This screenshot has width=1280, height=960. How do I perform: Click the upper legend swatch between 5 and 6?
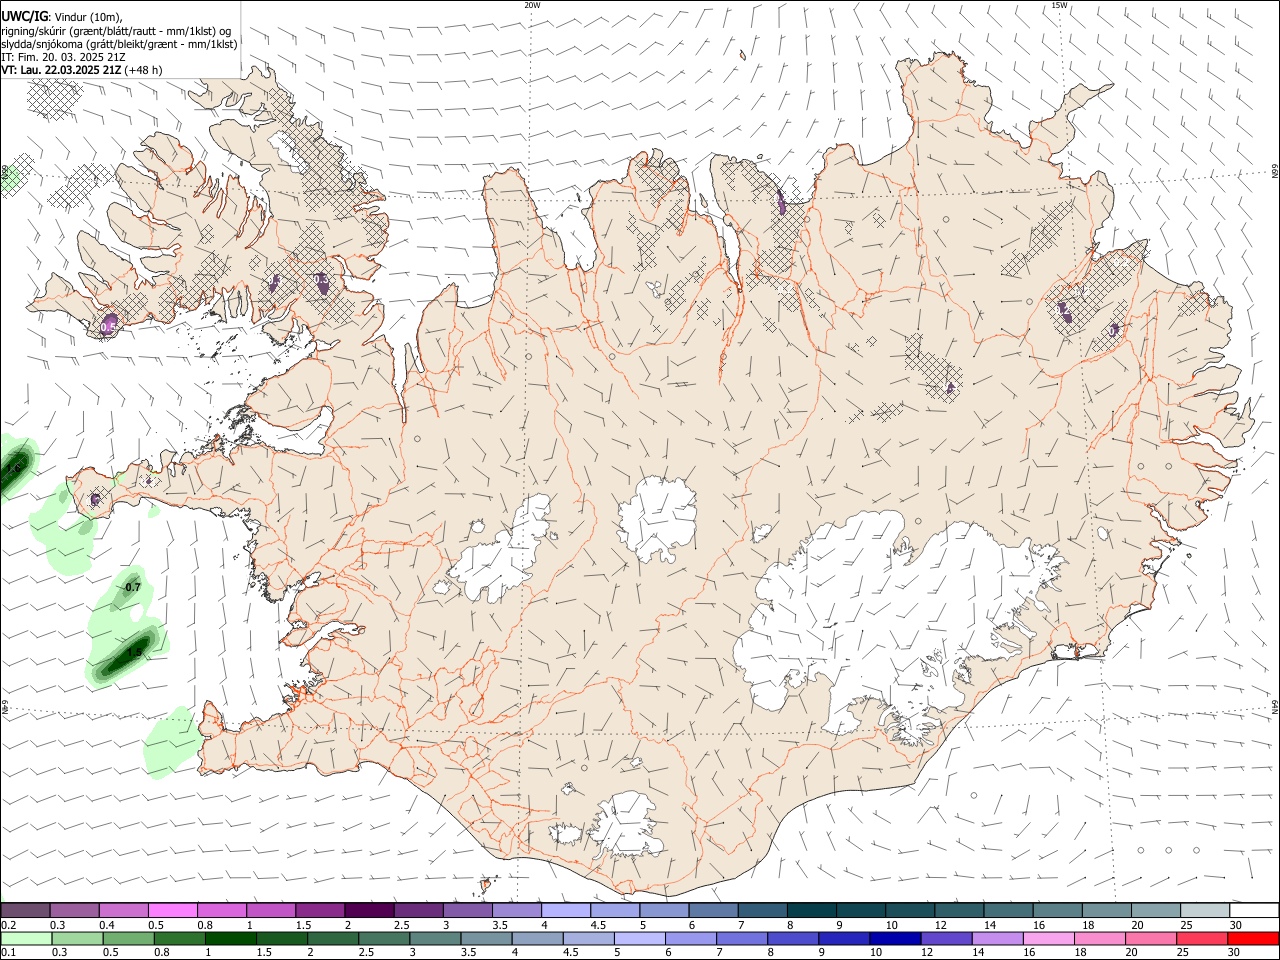click(x=663, y=910)
